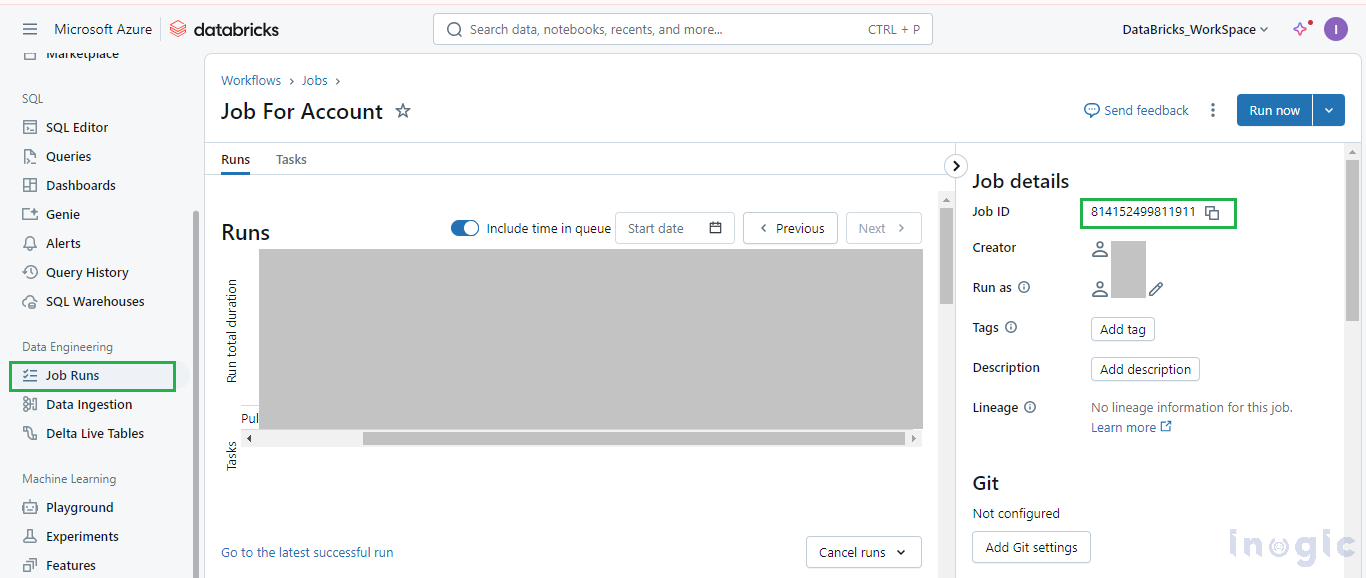Copy the Job ID to clipboard
Screen dimensions: 1366x578
(x=1212, y=213)
